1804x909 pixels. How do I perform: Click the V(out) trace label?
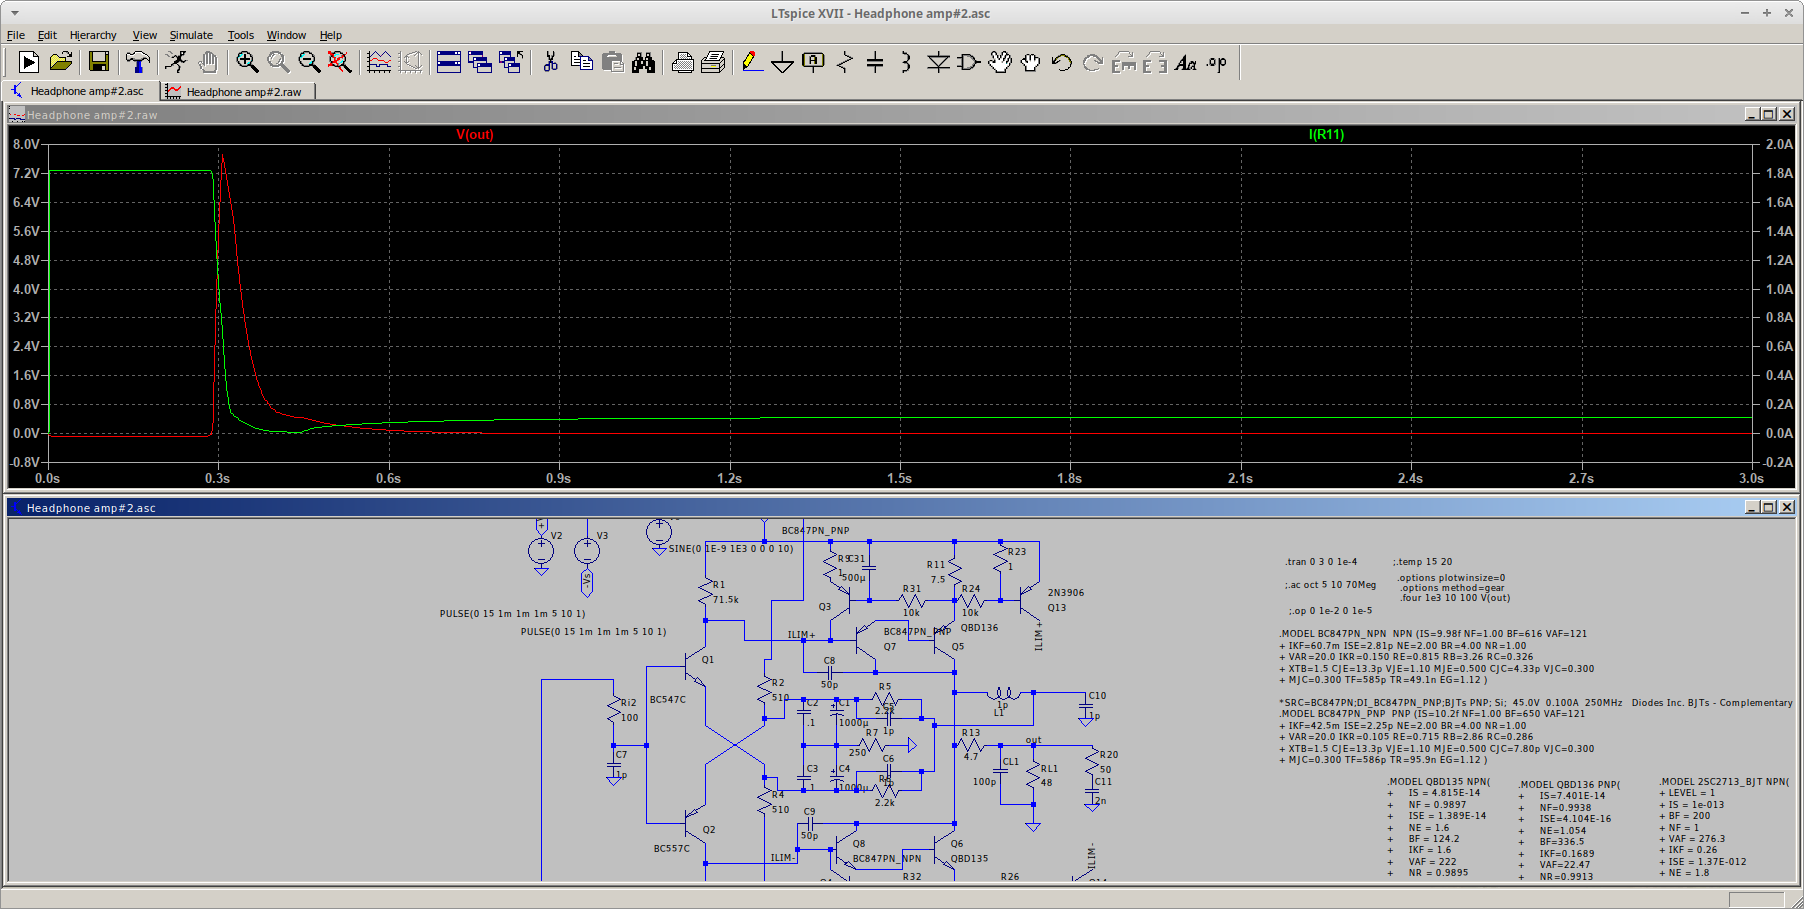[x=475, y=134]
